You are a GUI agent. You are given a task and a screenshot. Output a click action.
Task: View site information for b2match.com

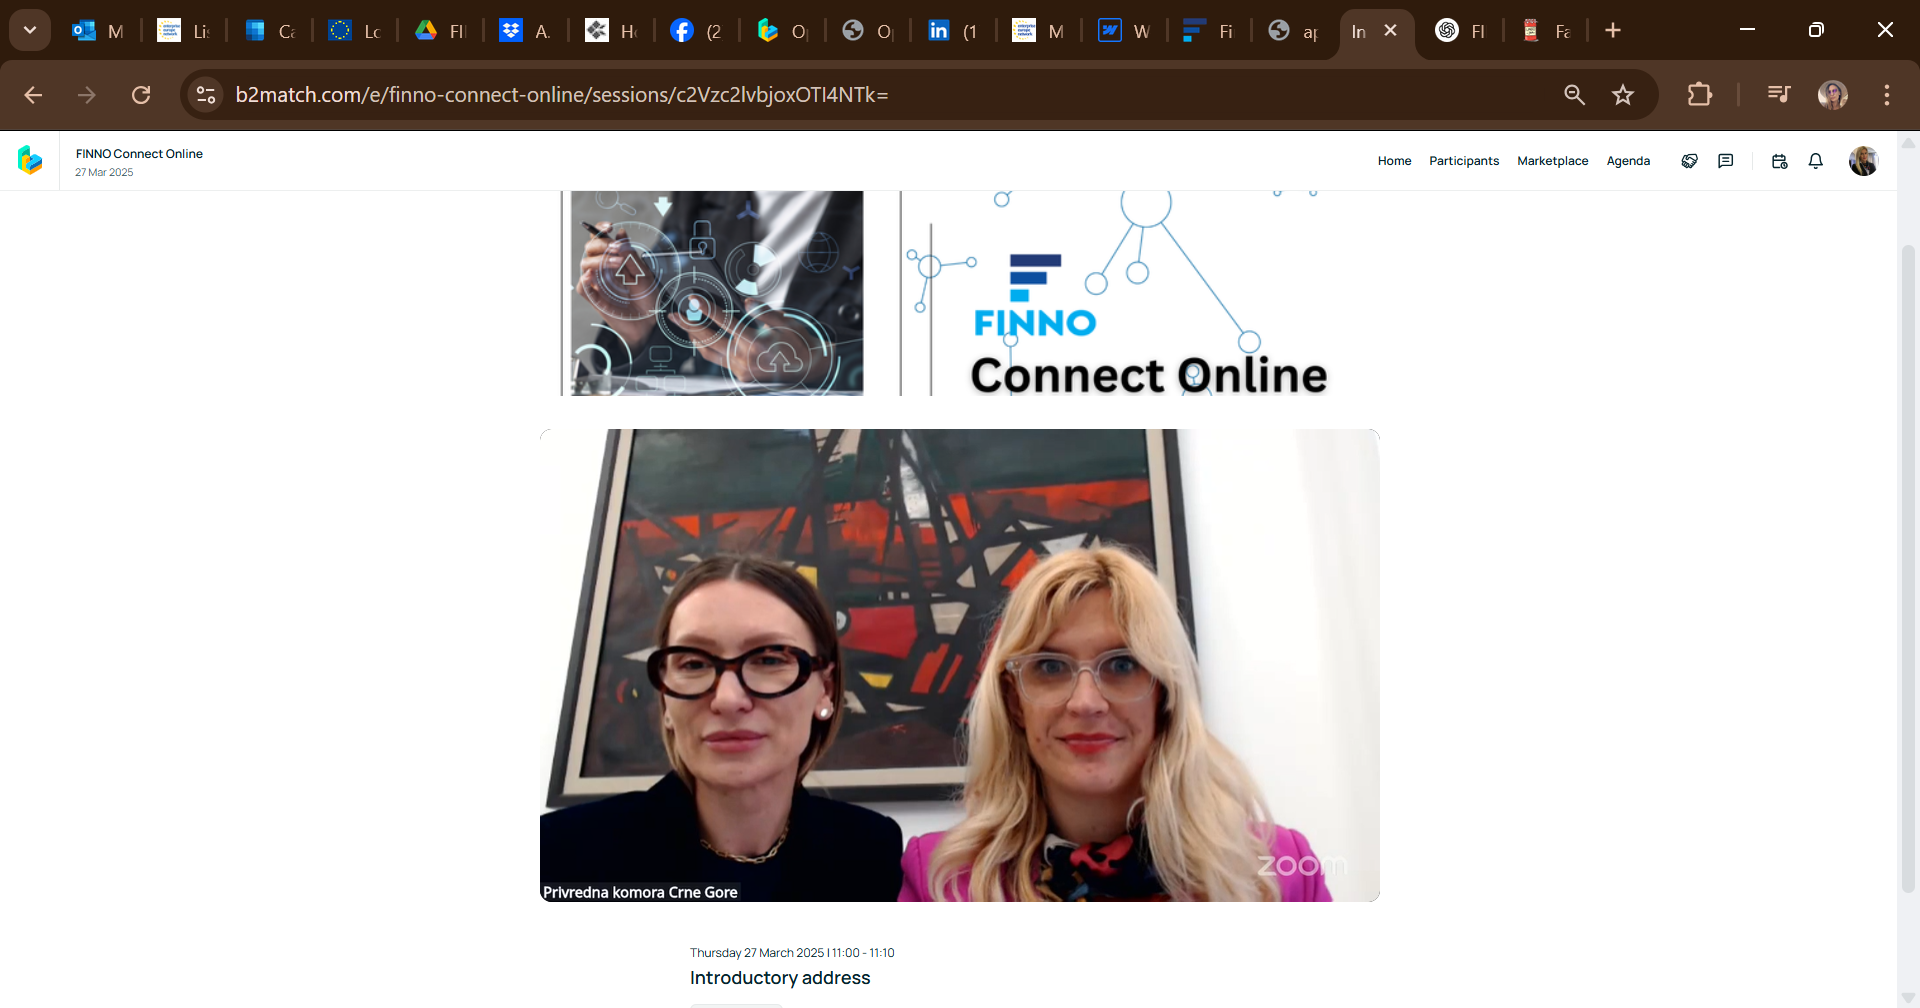(206, 95)
